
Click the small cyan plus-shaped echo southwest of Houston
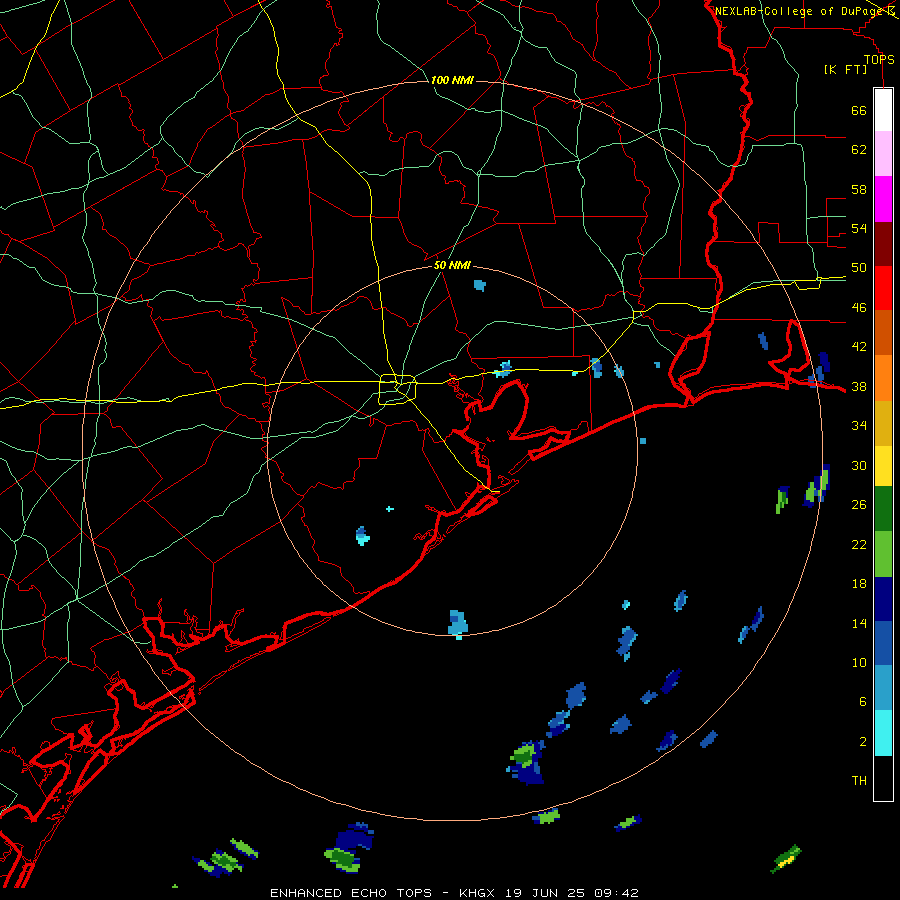click(390, 509)
